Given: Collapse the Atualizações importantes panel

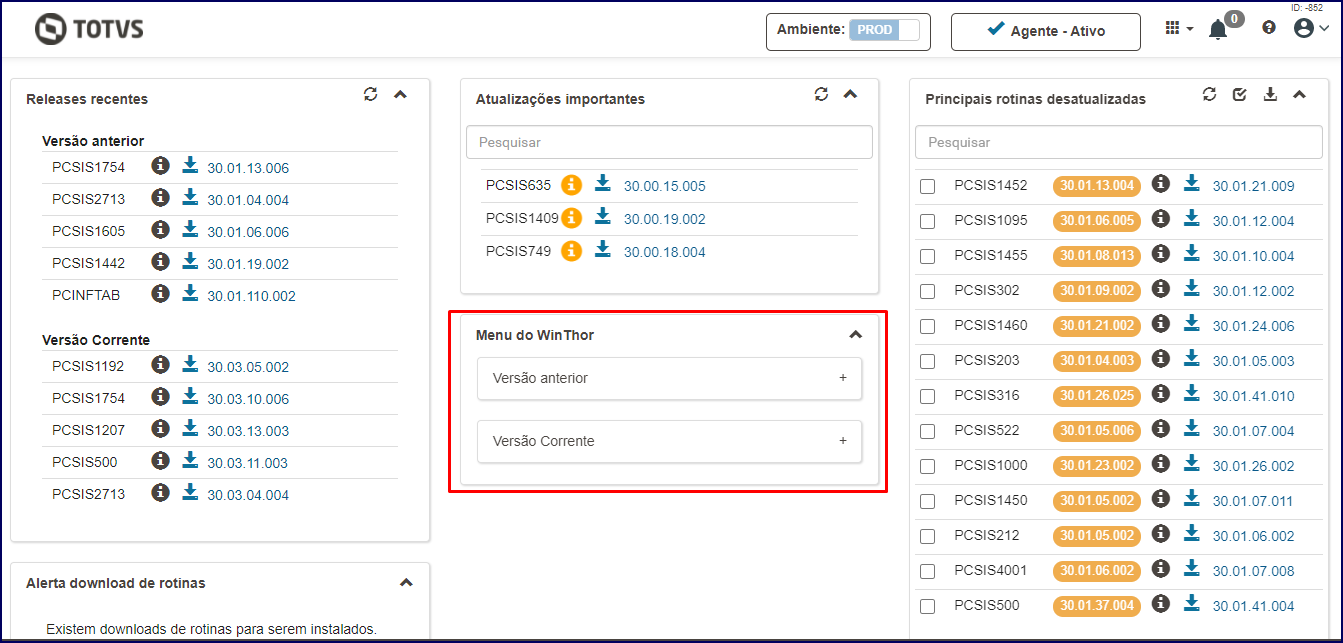Looking at the screenshot, I should [x=850, y=95].
